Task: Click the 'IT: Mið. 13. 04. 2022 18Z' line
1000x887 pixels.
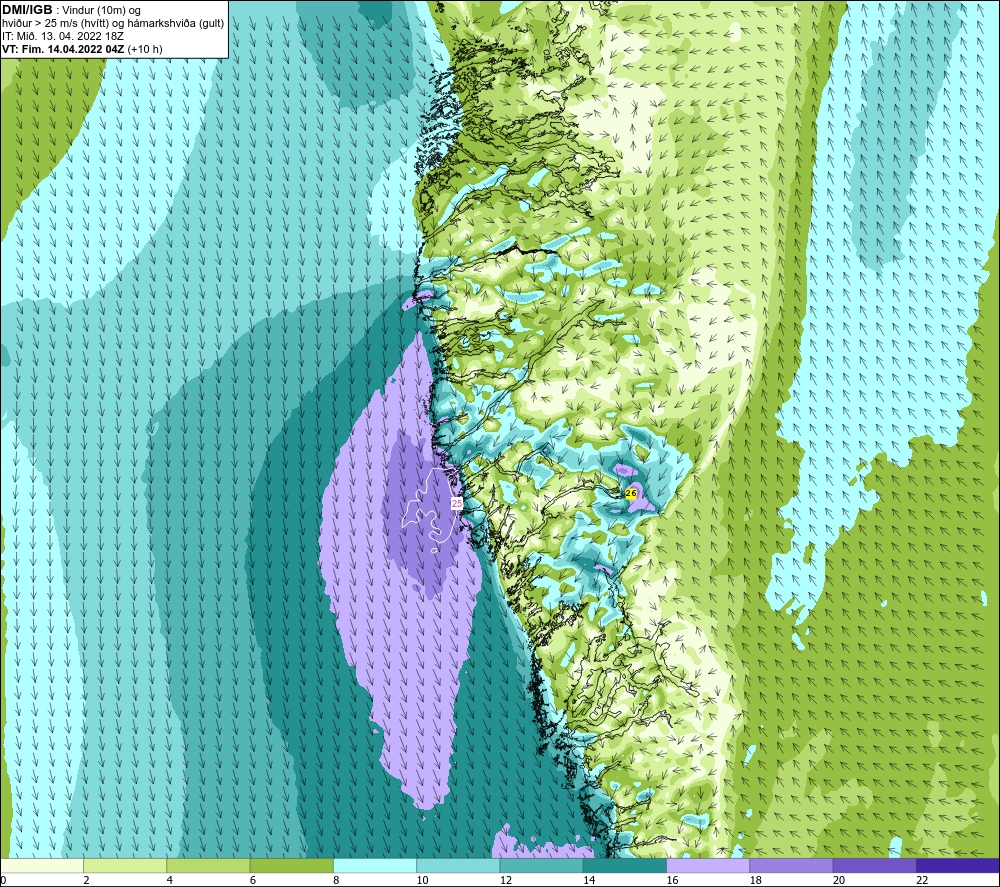Action: tap(62, 36)
